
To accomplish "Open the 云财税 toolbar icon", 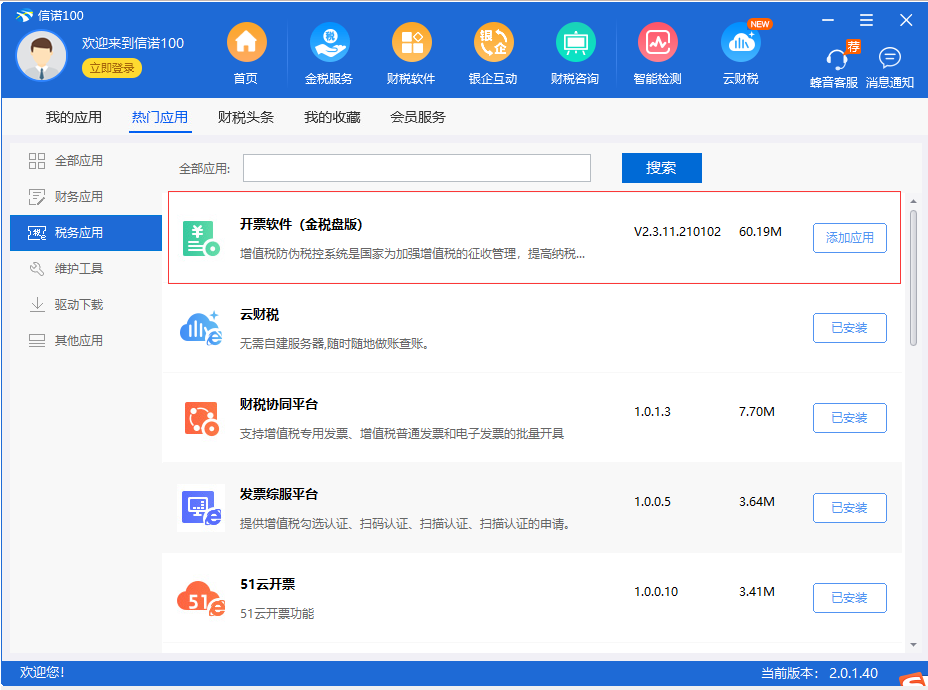I will (x=740, y=43).
